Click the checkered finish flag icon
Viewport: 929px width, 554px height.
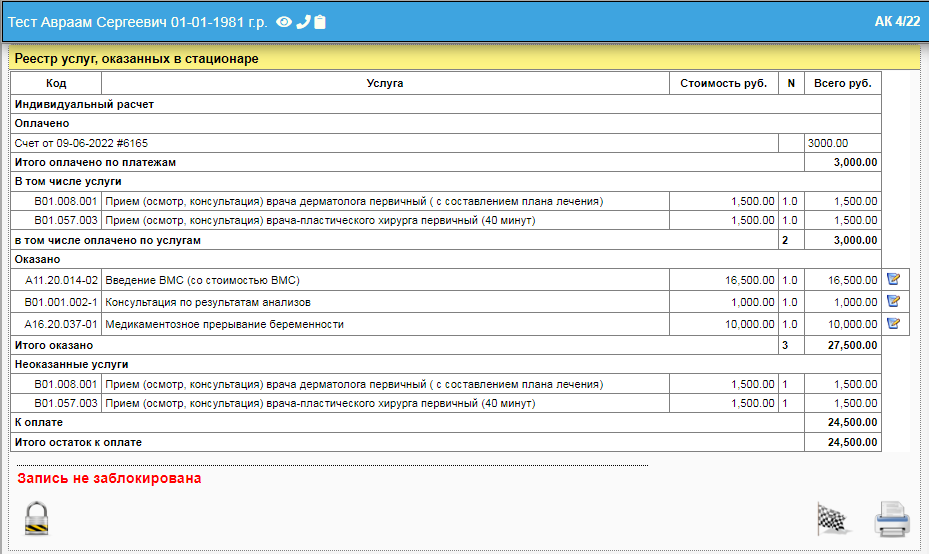pyautogui.click(x=831, y=518)
